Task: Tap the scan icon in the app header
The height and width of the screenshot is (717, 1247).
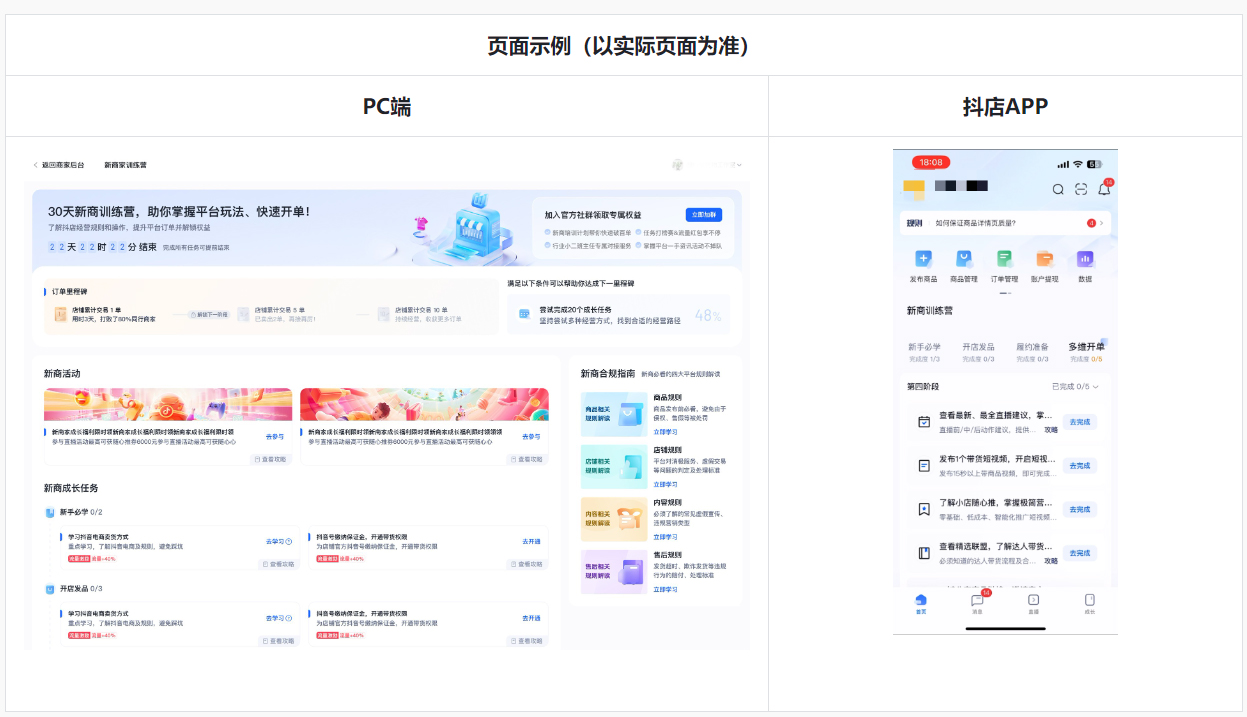Action: click(1081, 189)
